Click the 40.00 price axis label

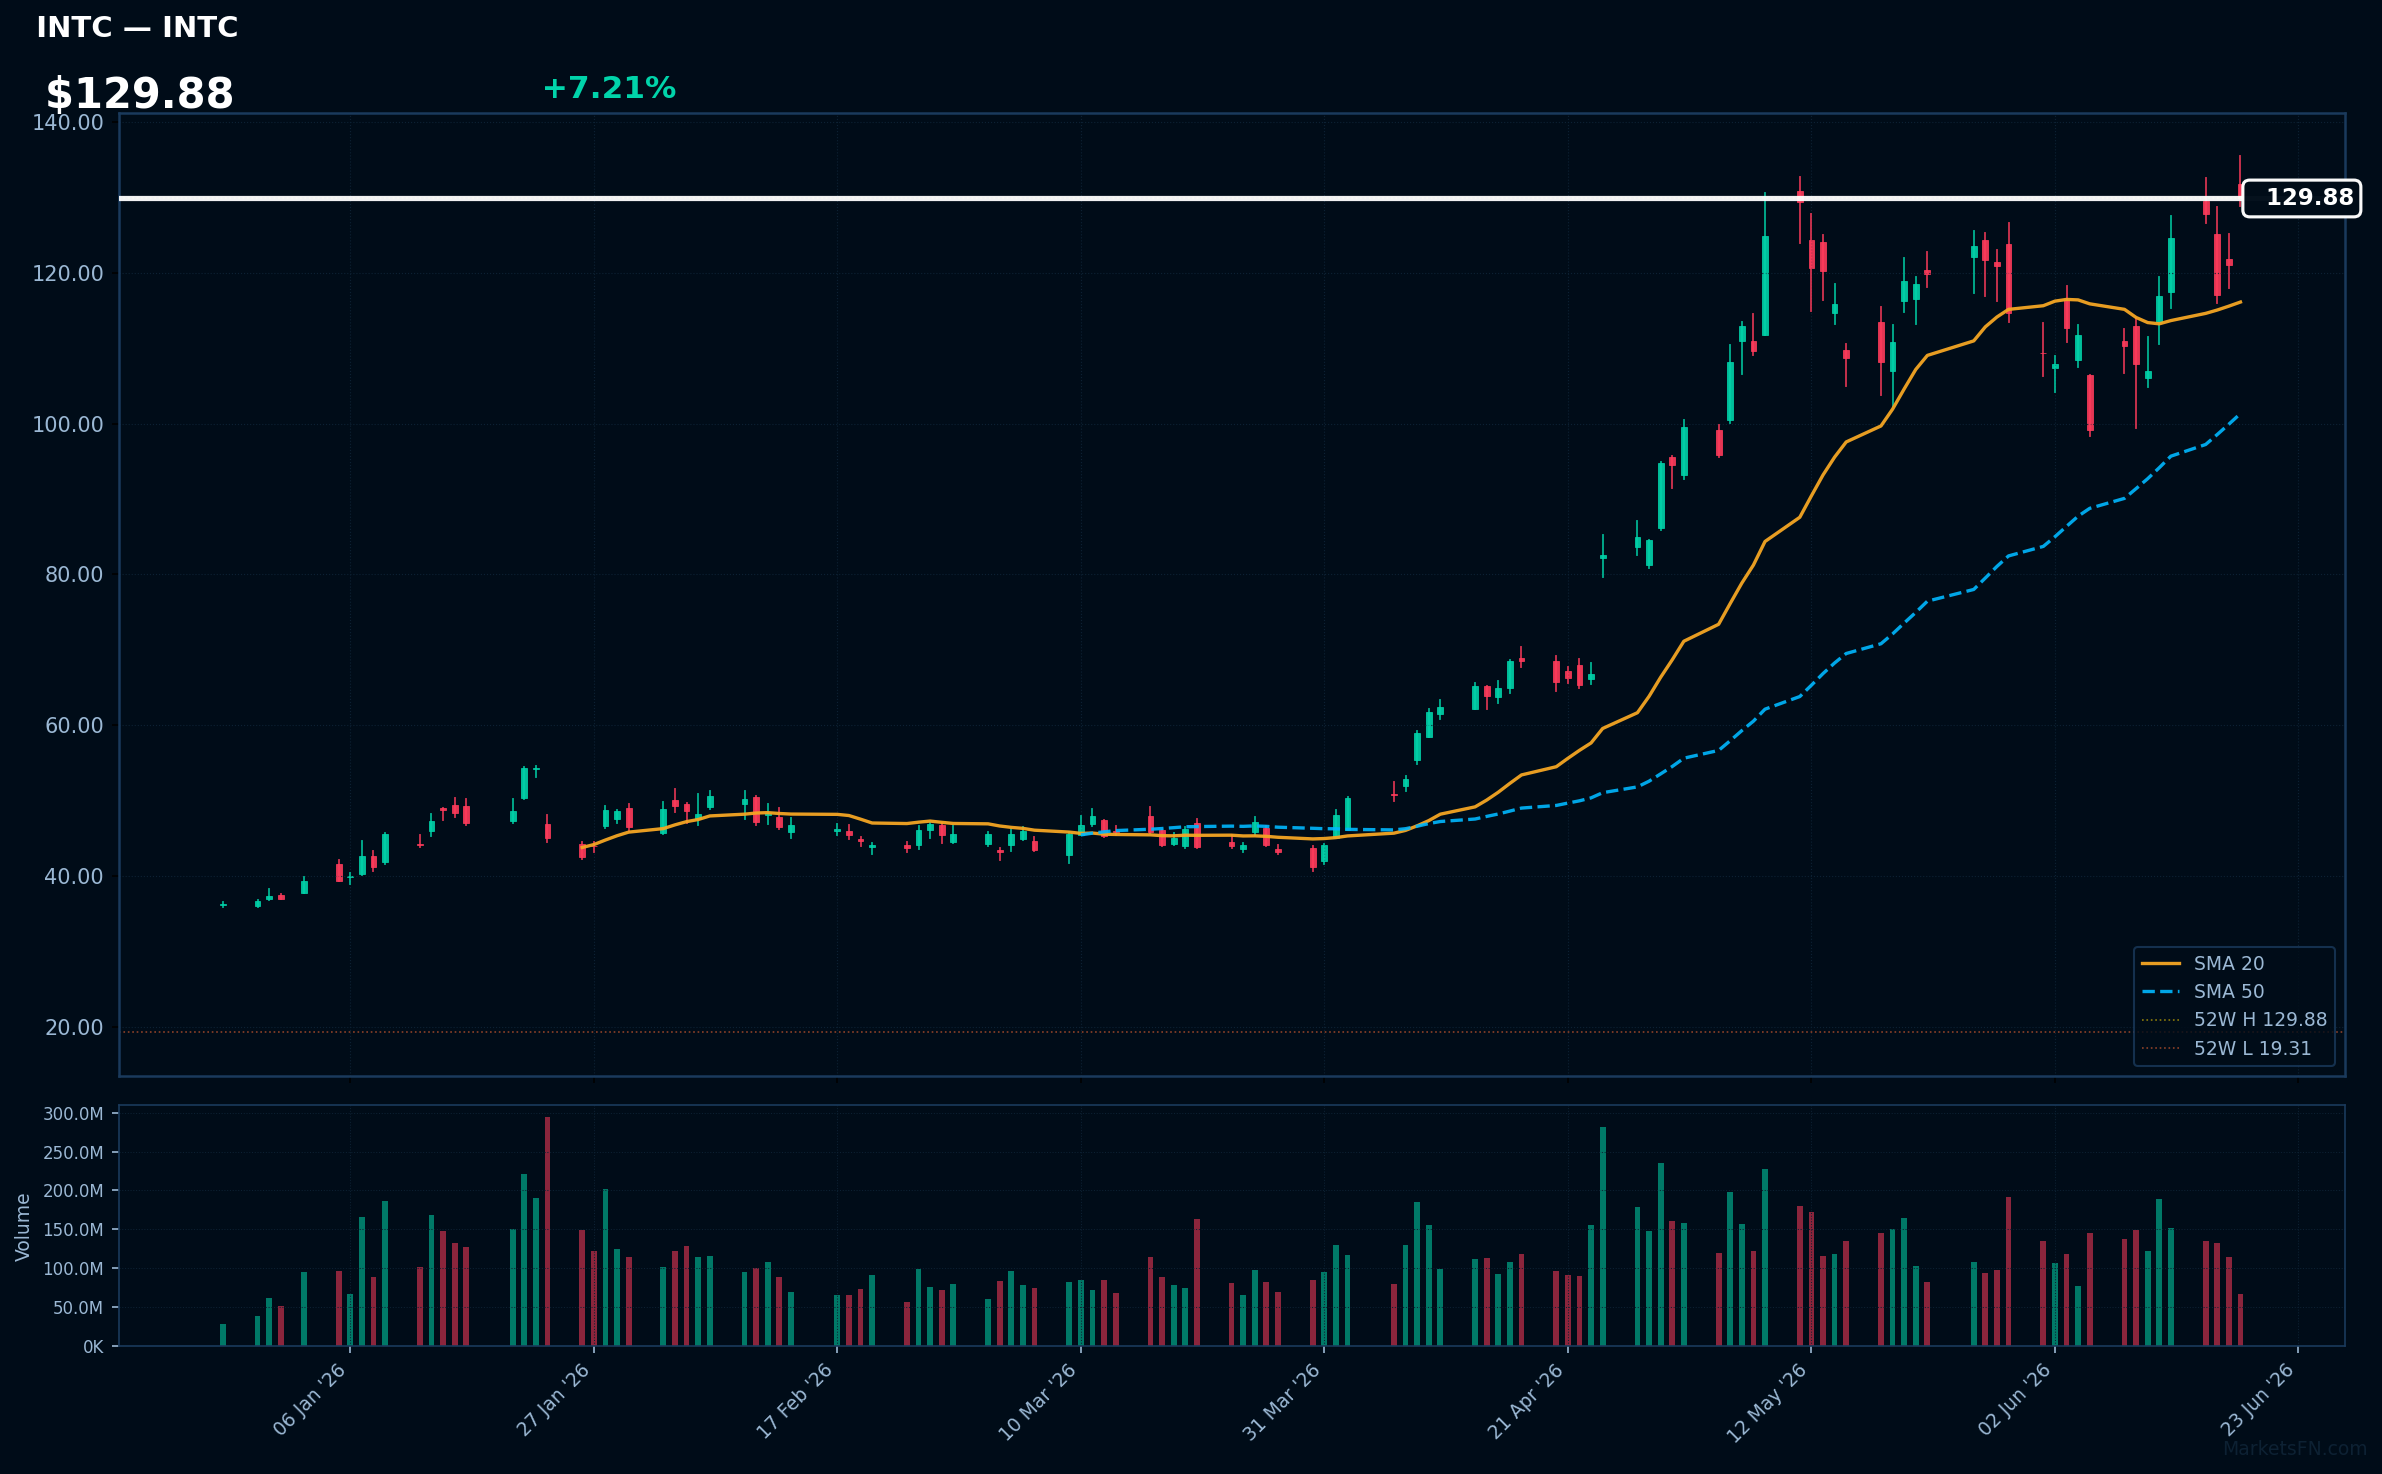click(74, 876)
